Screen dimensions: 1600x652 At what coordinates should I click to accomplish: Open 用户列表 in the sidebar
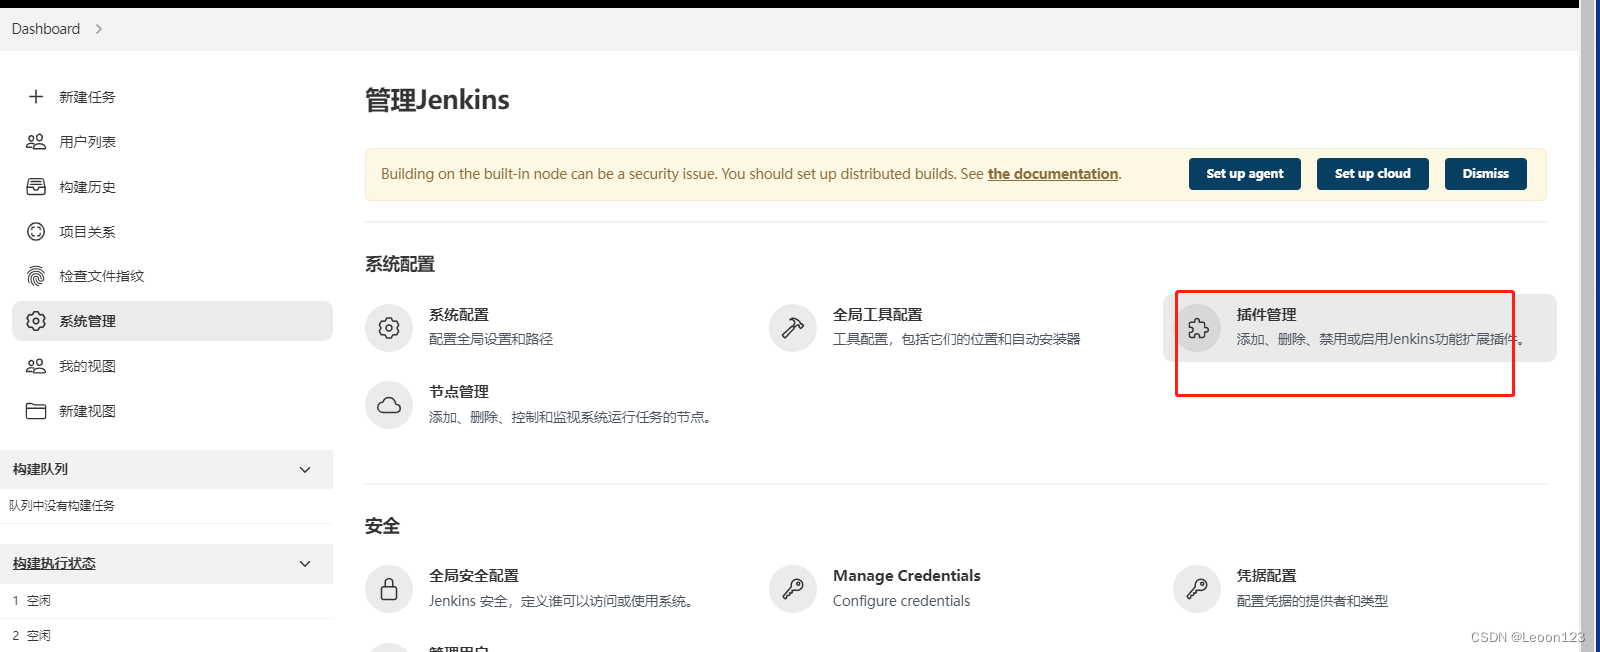click(172, 142)
